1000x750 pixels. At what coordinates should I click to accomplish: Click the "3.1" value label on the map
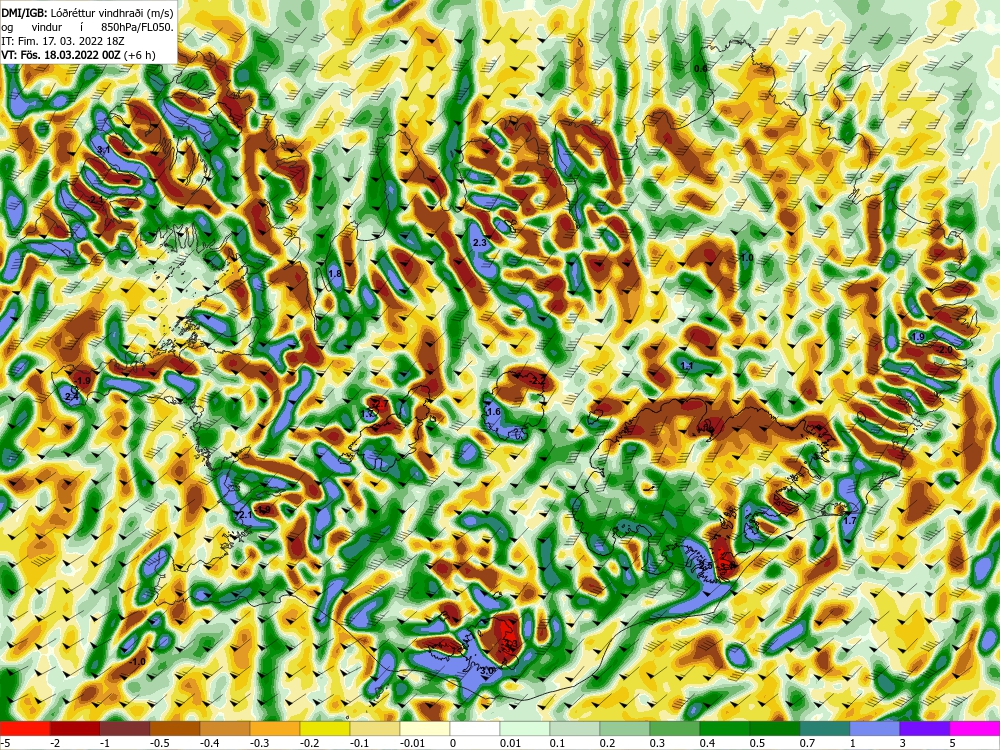point(103,150)
